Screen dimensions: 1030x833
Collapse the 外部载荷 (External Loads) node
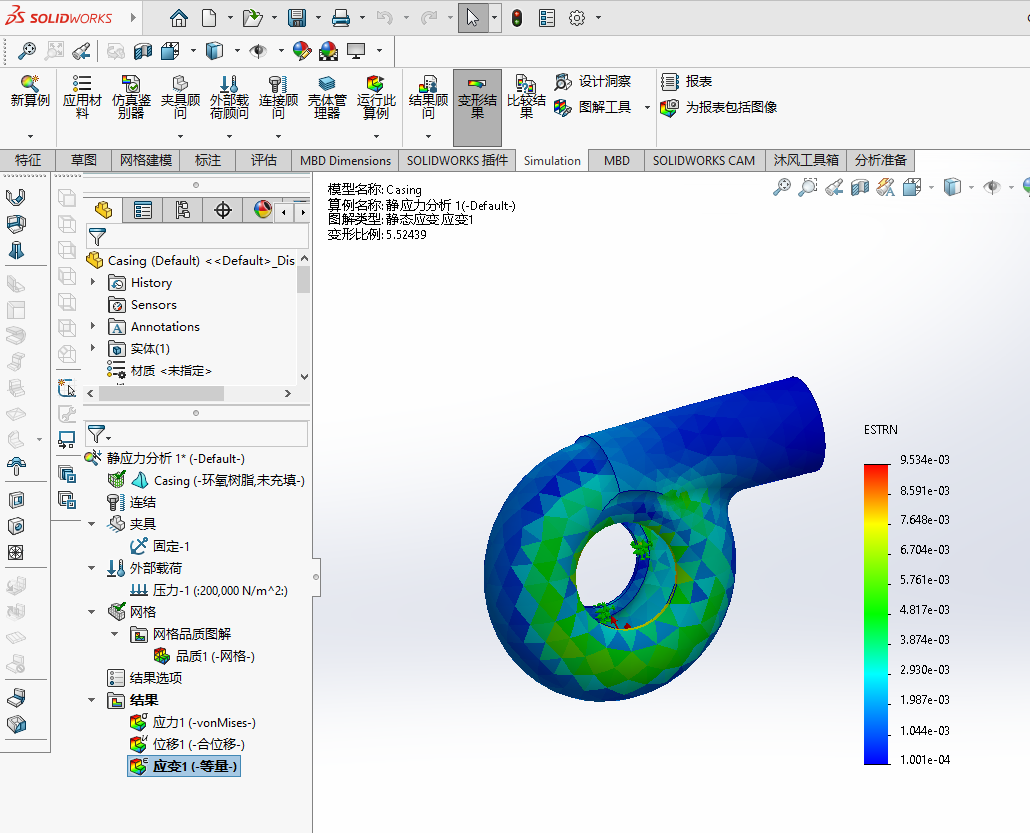pos(91,568)
